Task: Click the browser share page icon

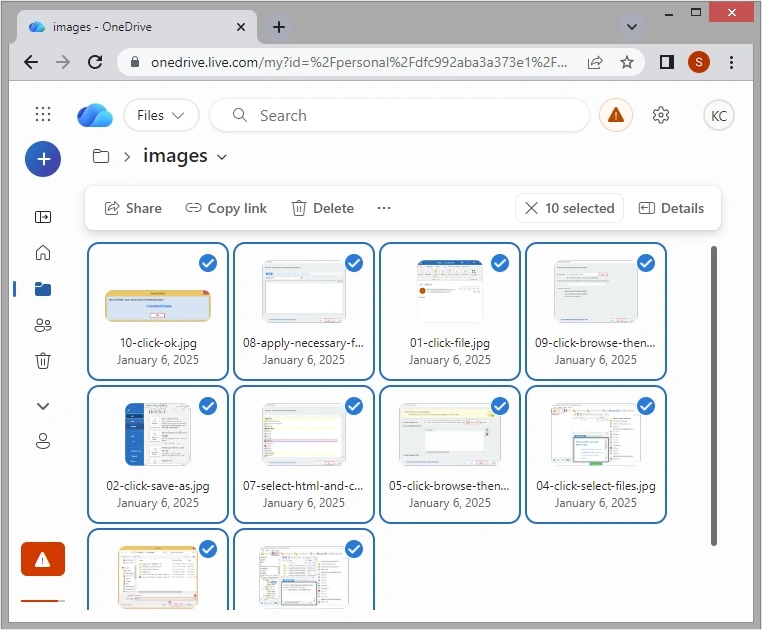Action: (595, 62)
